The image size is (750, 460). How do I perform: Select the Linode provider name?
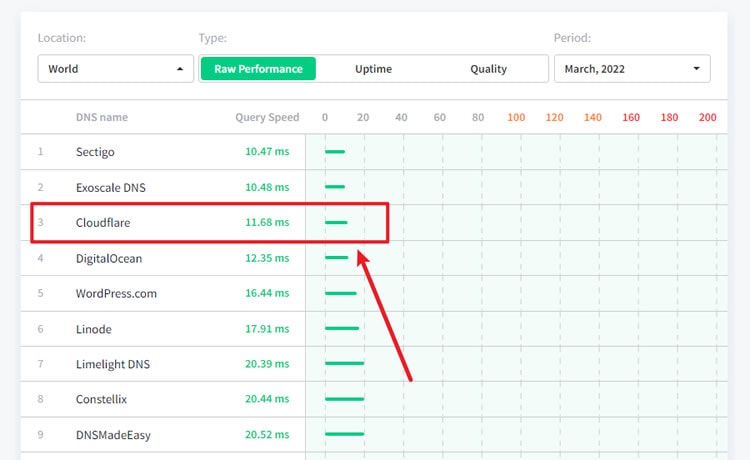[x=94, y=329]
